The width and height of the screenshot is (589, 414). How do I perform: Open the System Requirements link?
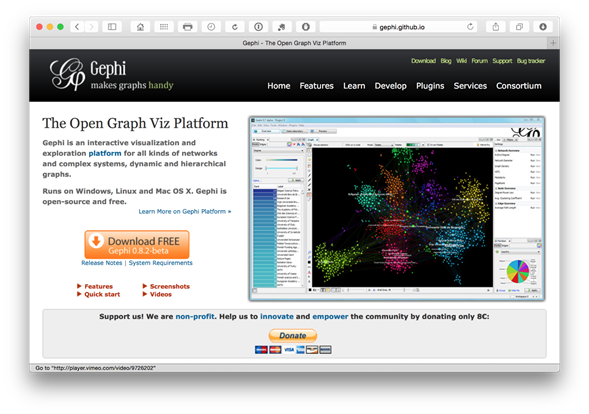160,263
